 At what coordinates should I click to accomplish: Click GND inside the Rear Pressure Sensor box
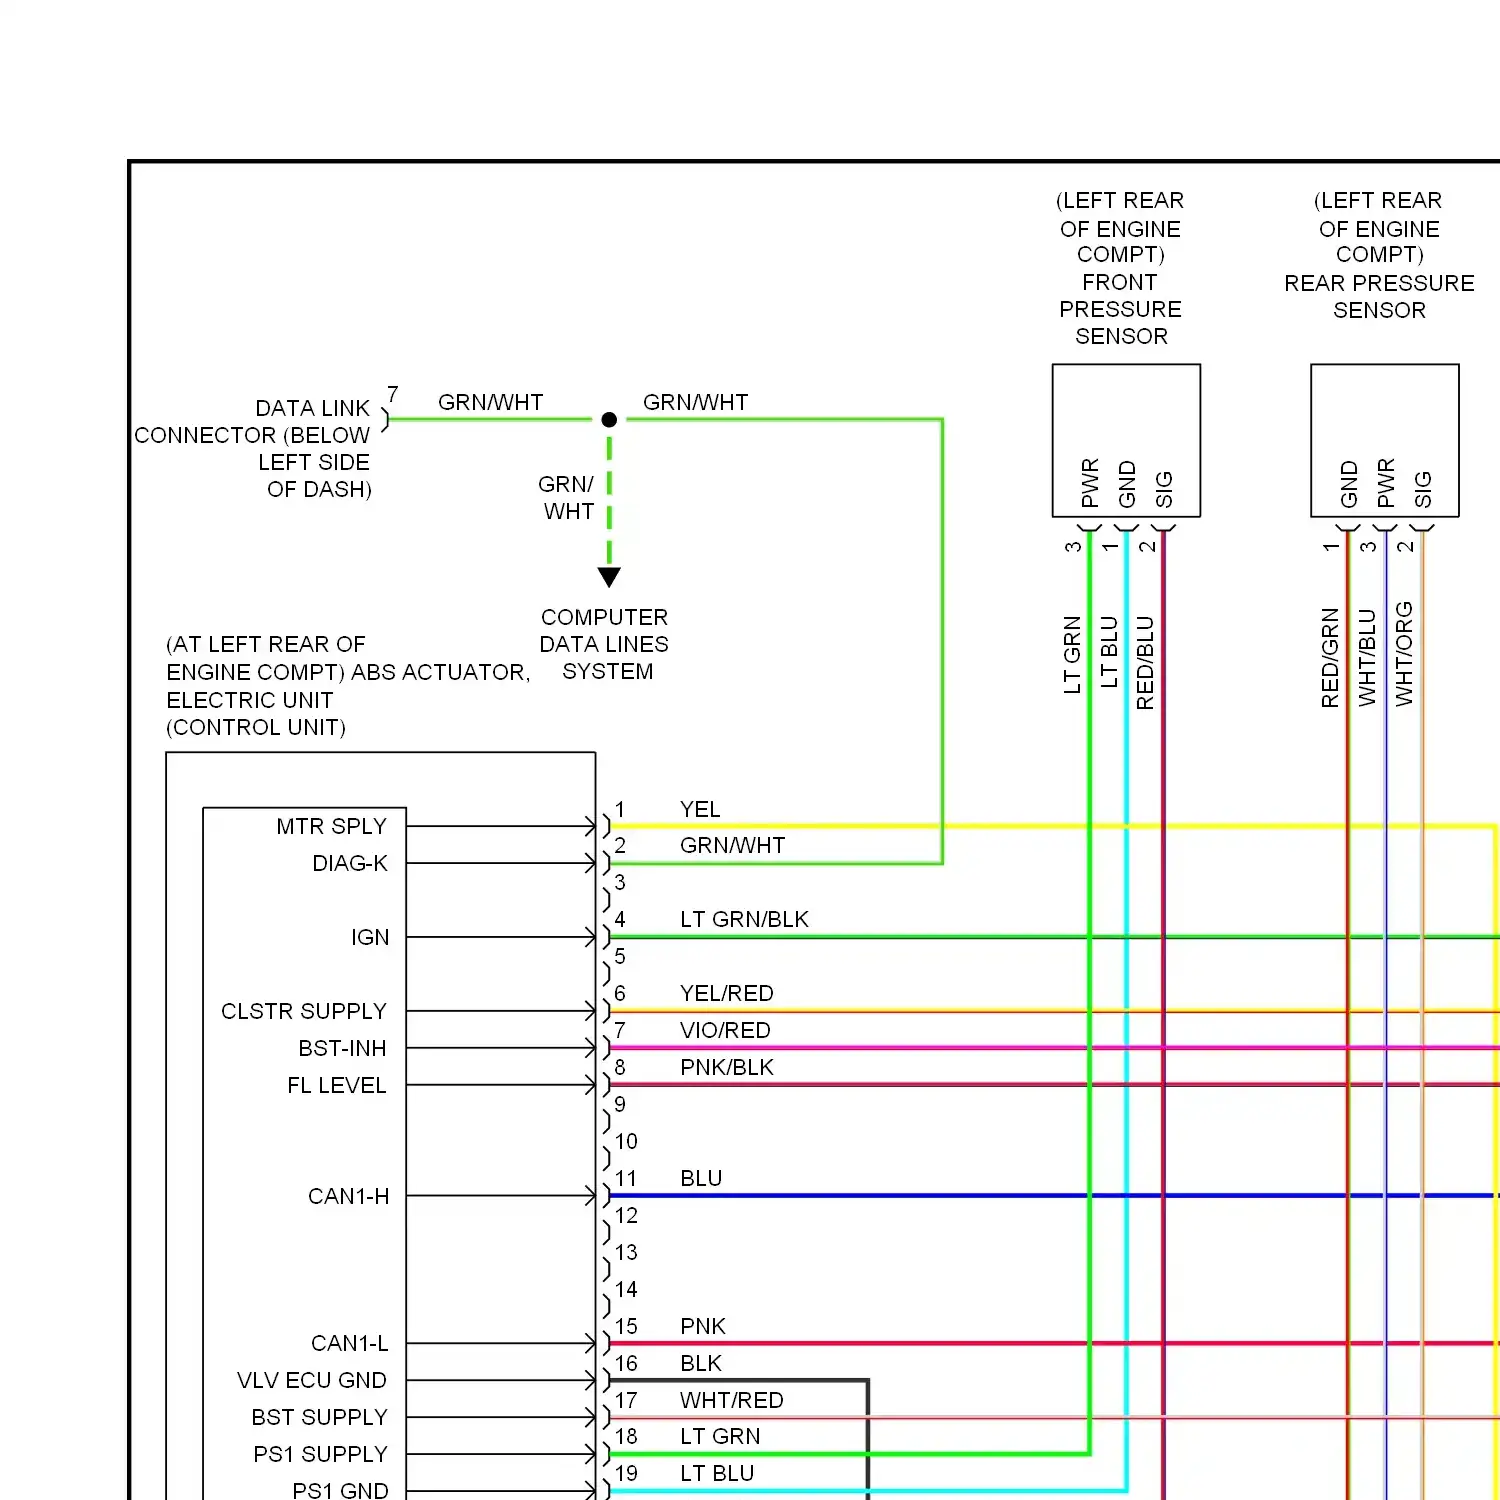[x=1349, y=484]
